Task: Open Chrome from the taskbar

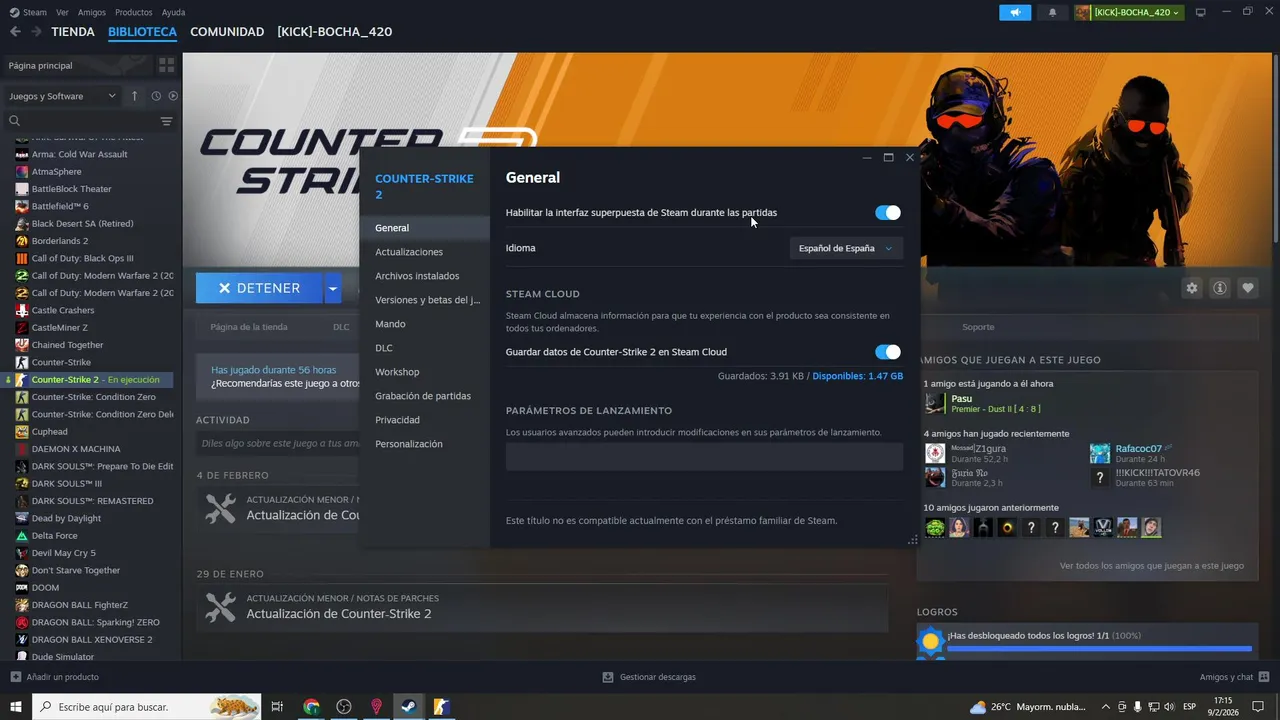Action: tap(311, 706)
